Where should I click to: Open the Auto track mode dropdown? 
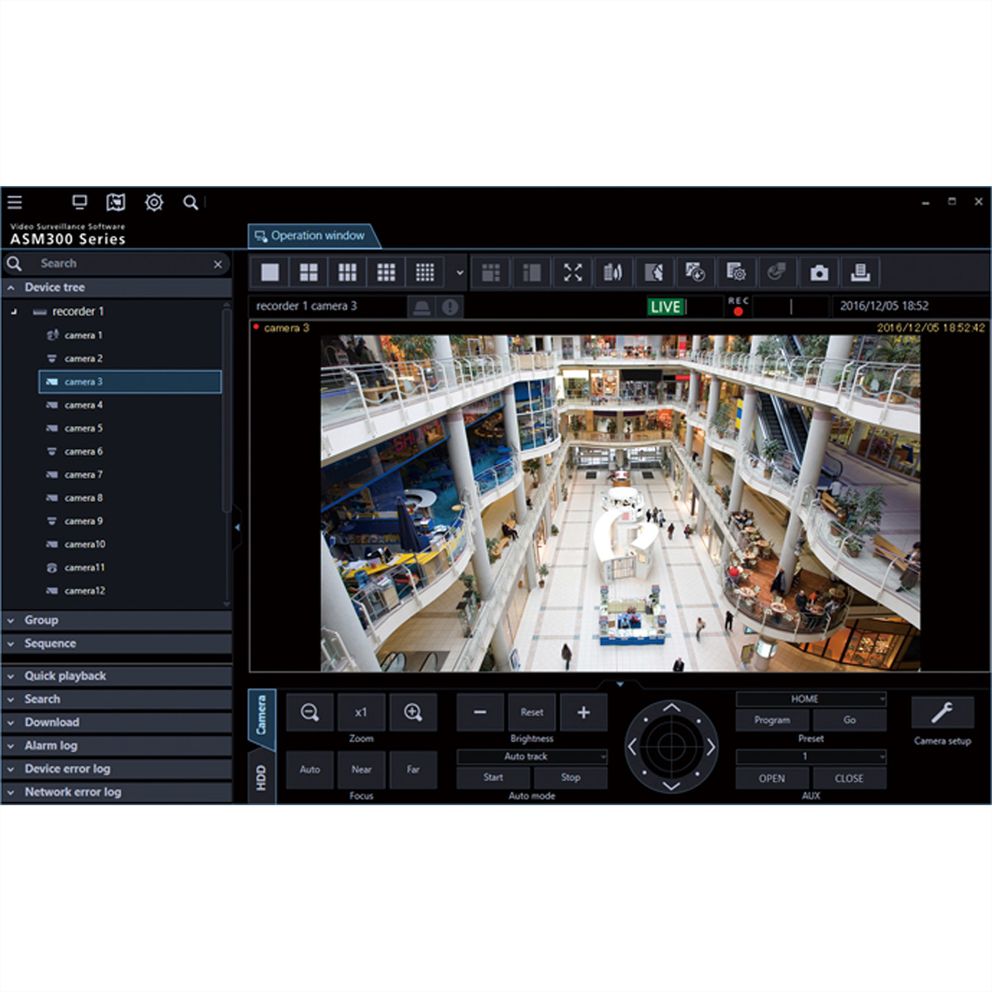tap(532, 757)
